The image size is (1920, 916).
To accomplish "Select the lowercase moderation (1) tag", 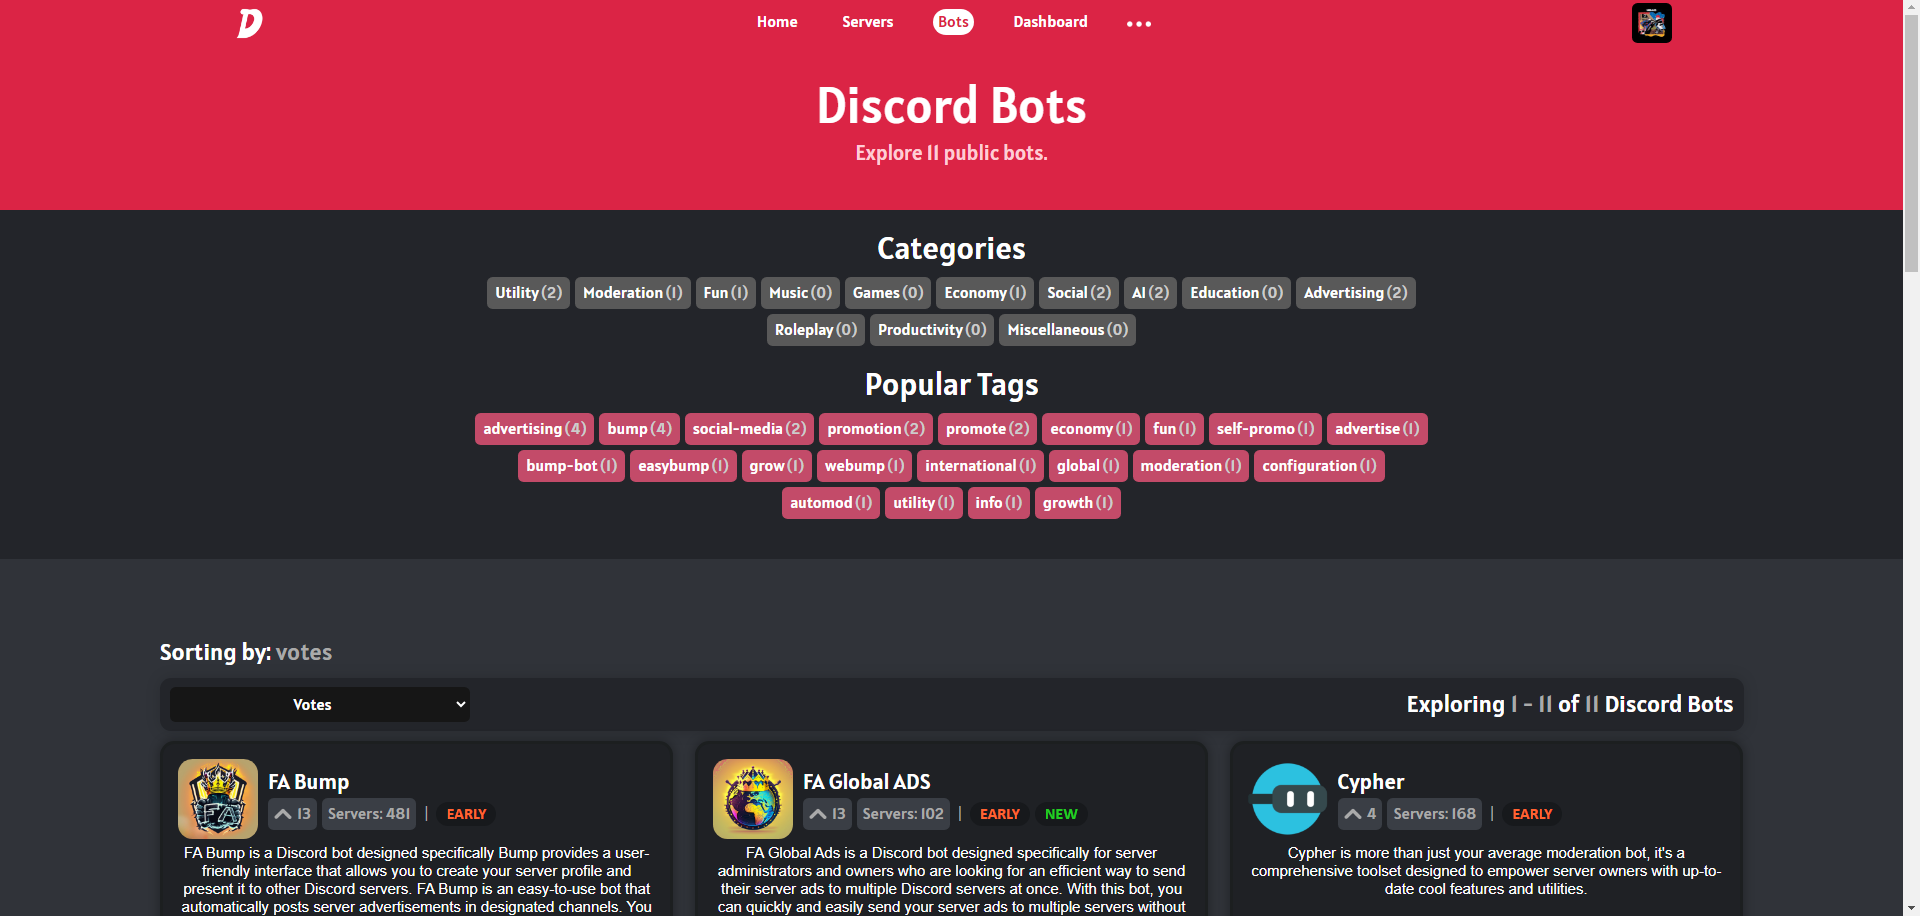I will (x=1190, y=466).
